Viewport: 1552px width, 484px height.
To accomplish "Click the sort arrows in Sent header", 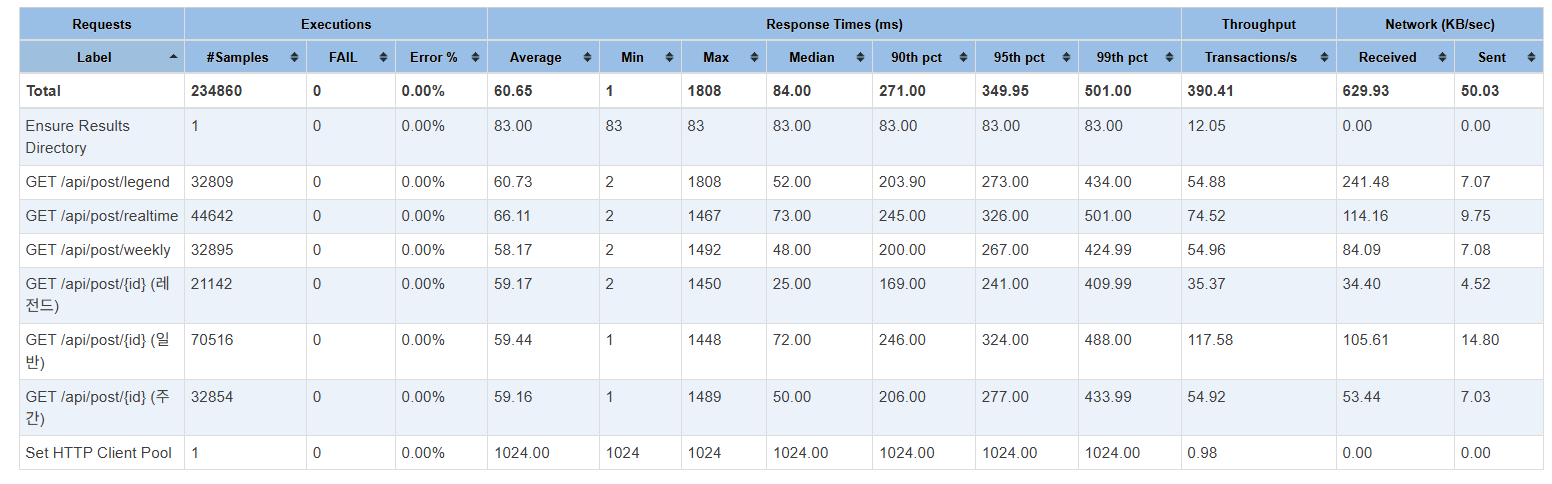I will 1532,58.
